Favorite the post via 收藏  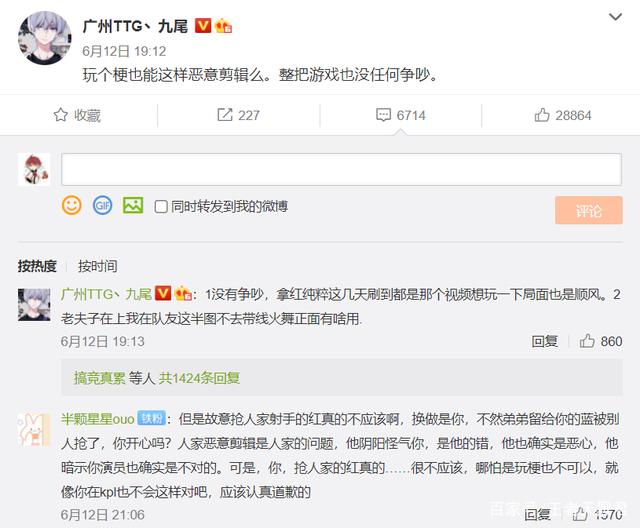pyautogui.click(x=78, y=115)
